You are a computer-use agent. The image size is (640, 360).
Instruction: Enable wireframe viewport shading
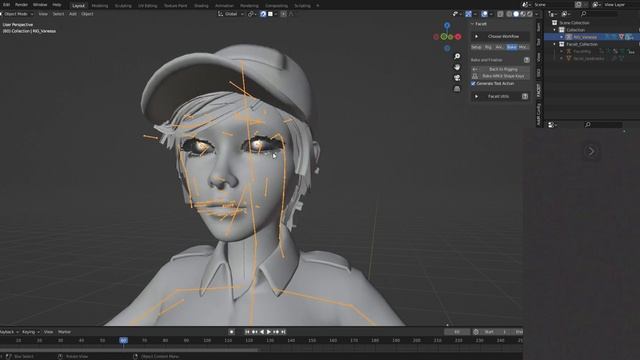pos(509,14)
